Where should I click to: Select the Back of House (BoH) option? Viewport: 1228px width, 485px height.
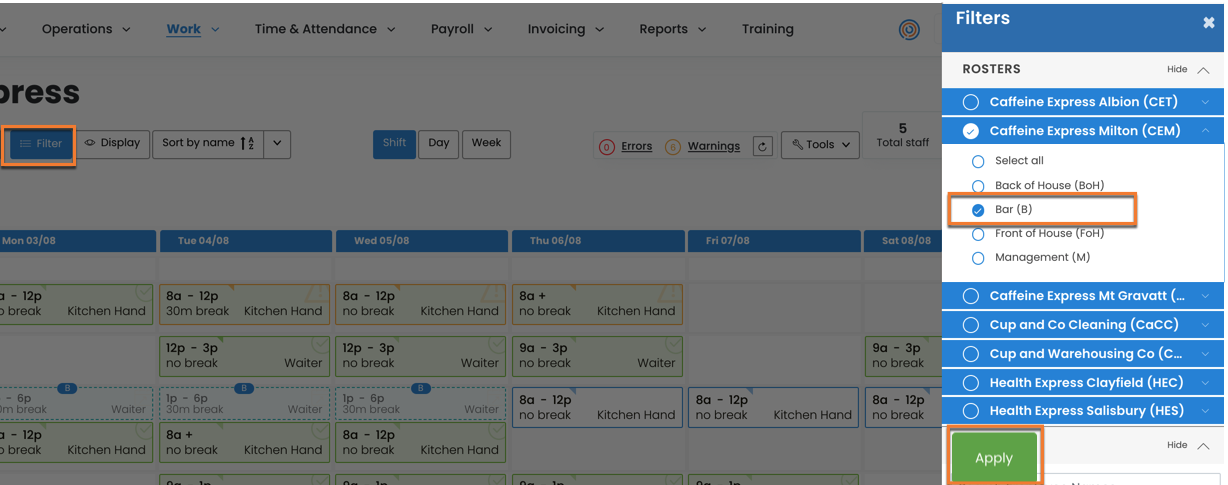[x=978, y=186]
